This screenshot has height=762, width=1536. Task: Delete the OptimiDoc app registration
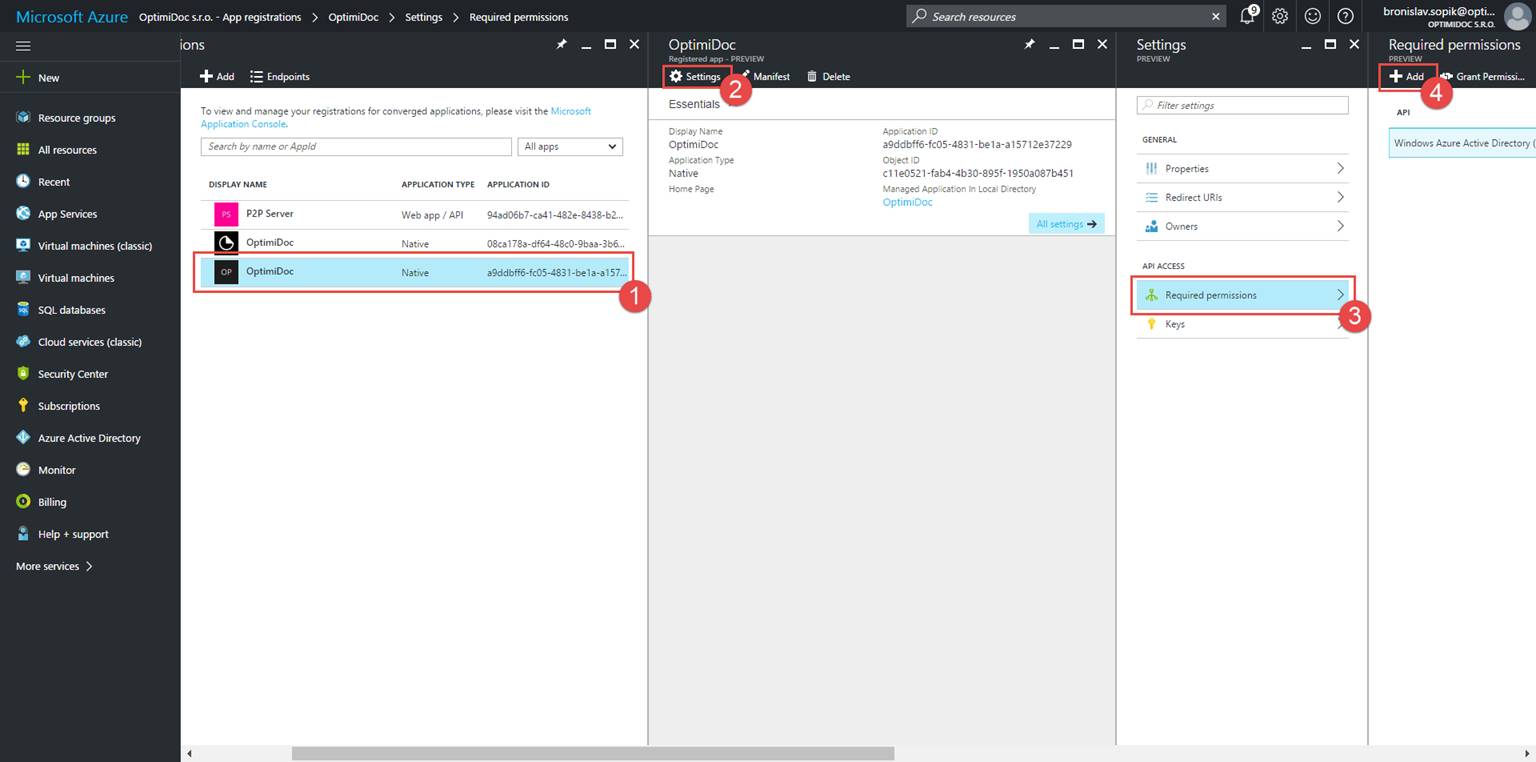point(828,77)
